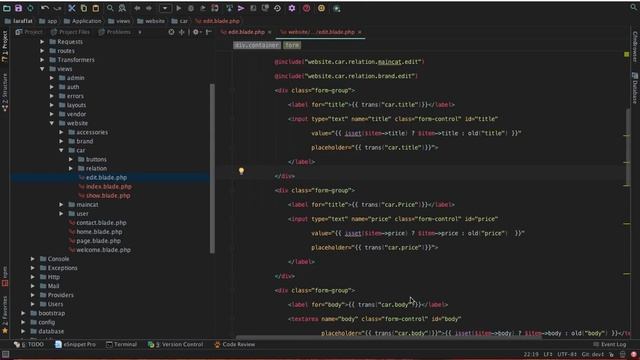This screenshot has height=360, width=640.
Task: Open the TODO tool window
Action: click(29, 344)
